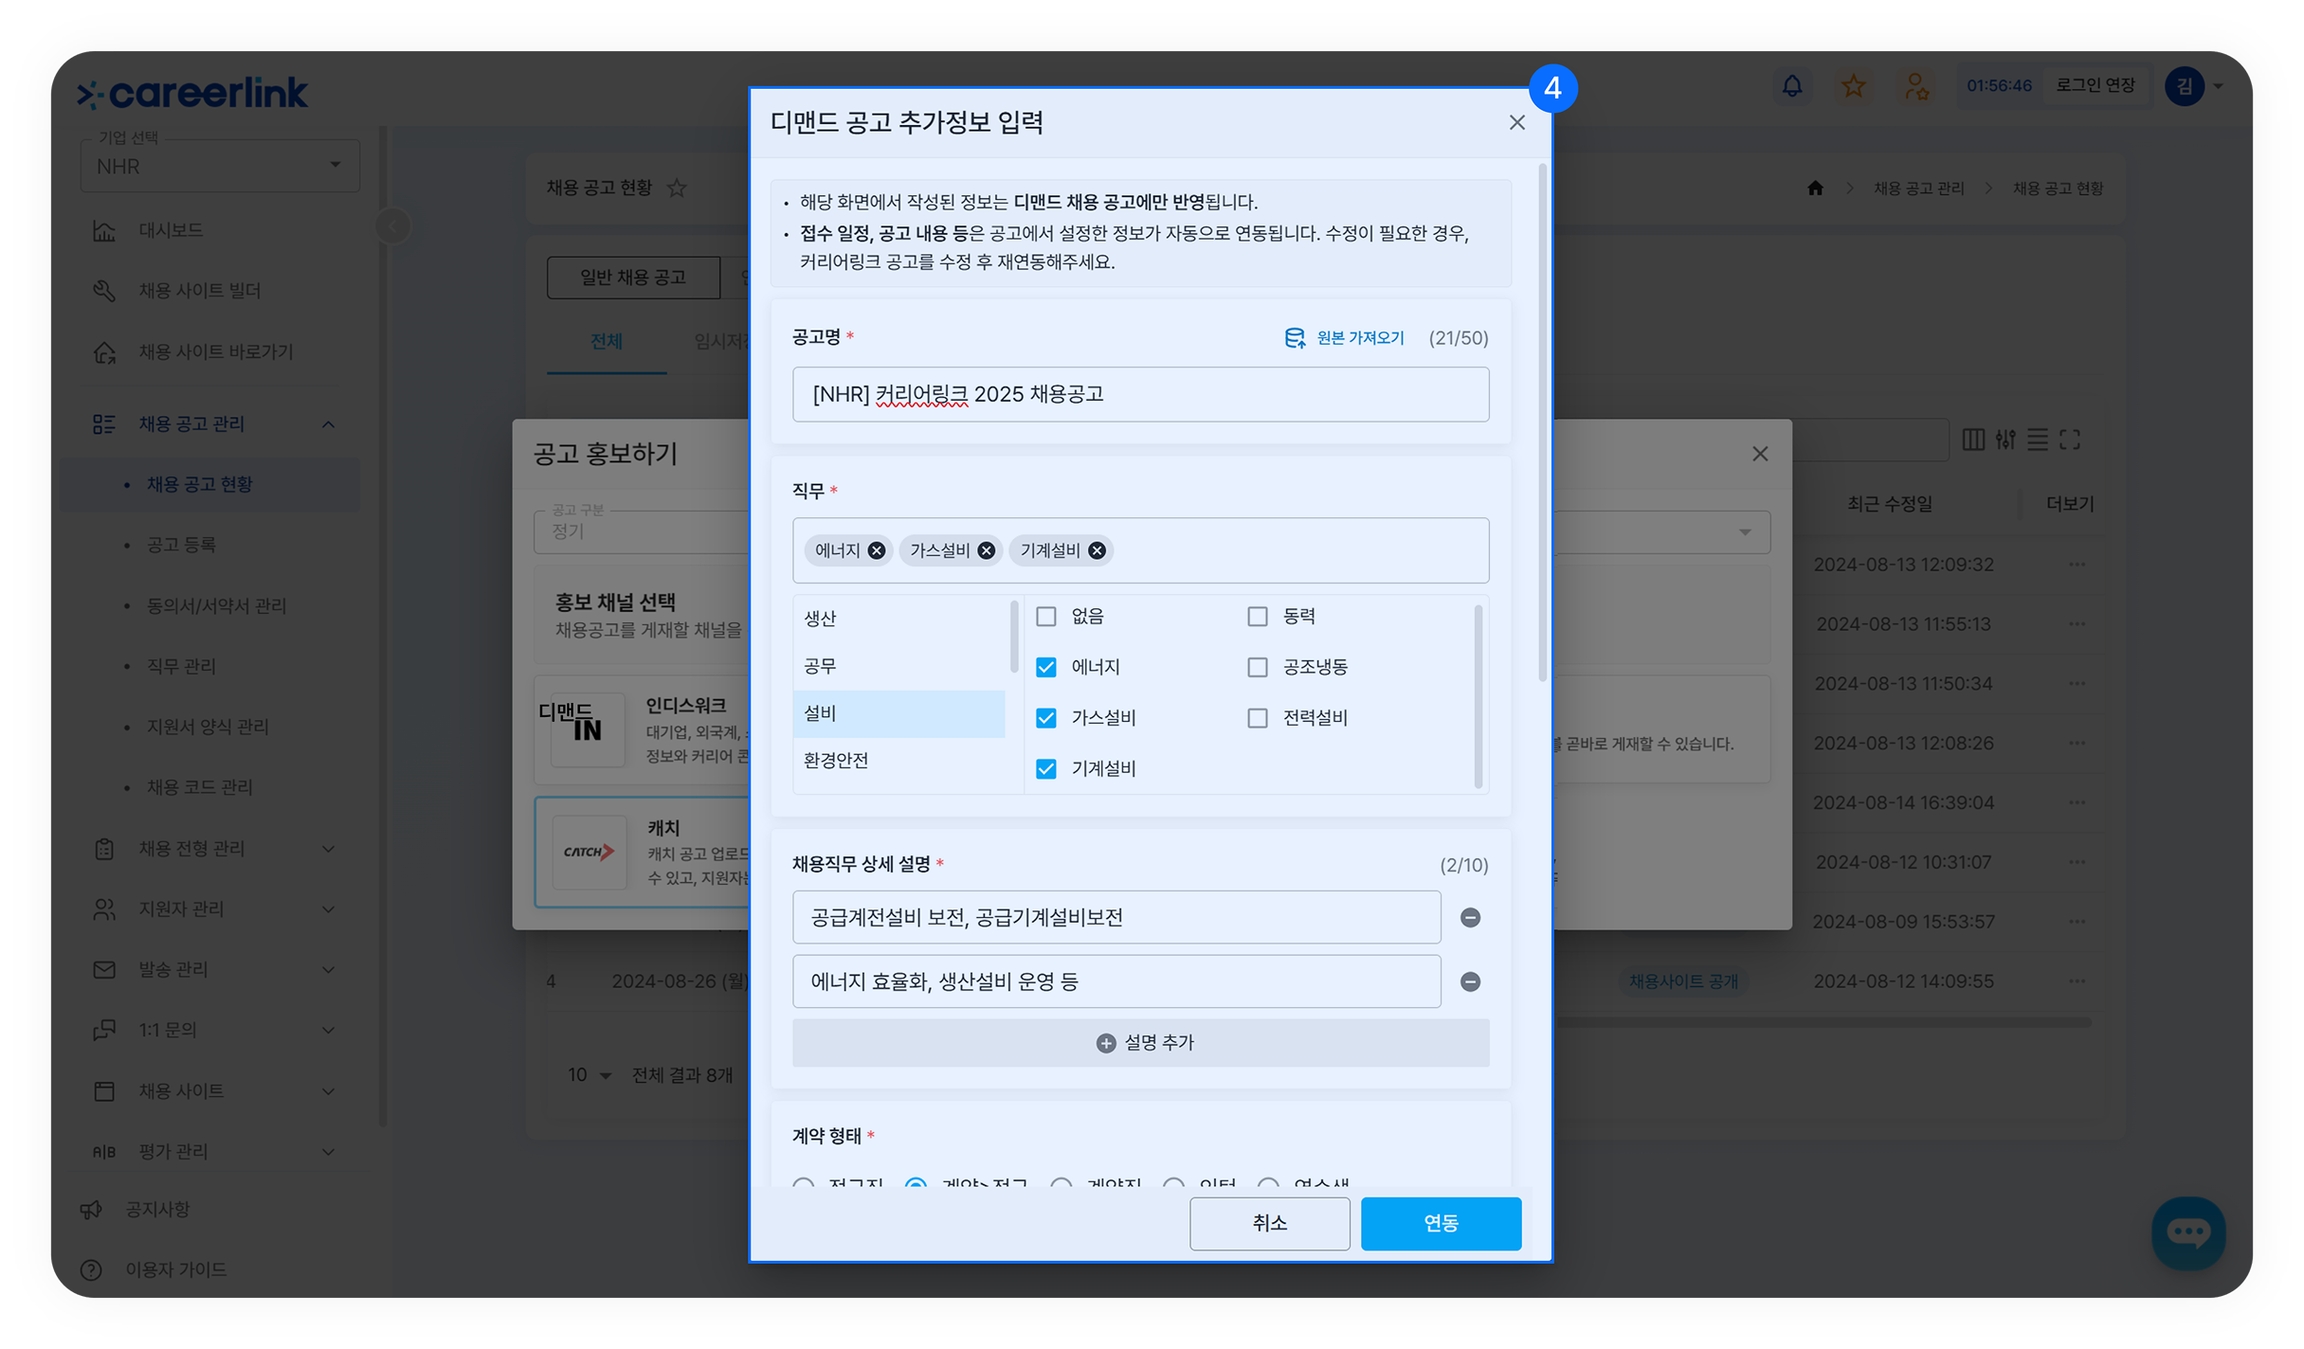Delete the 기계설비 tag chip
The width and height of the screenshot is (2304, 1349).
pos(1097,551)
